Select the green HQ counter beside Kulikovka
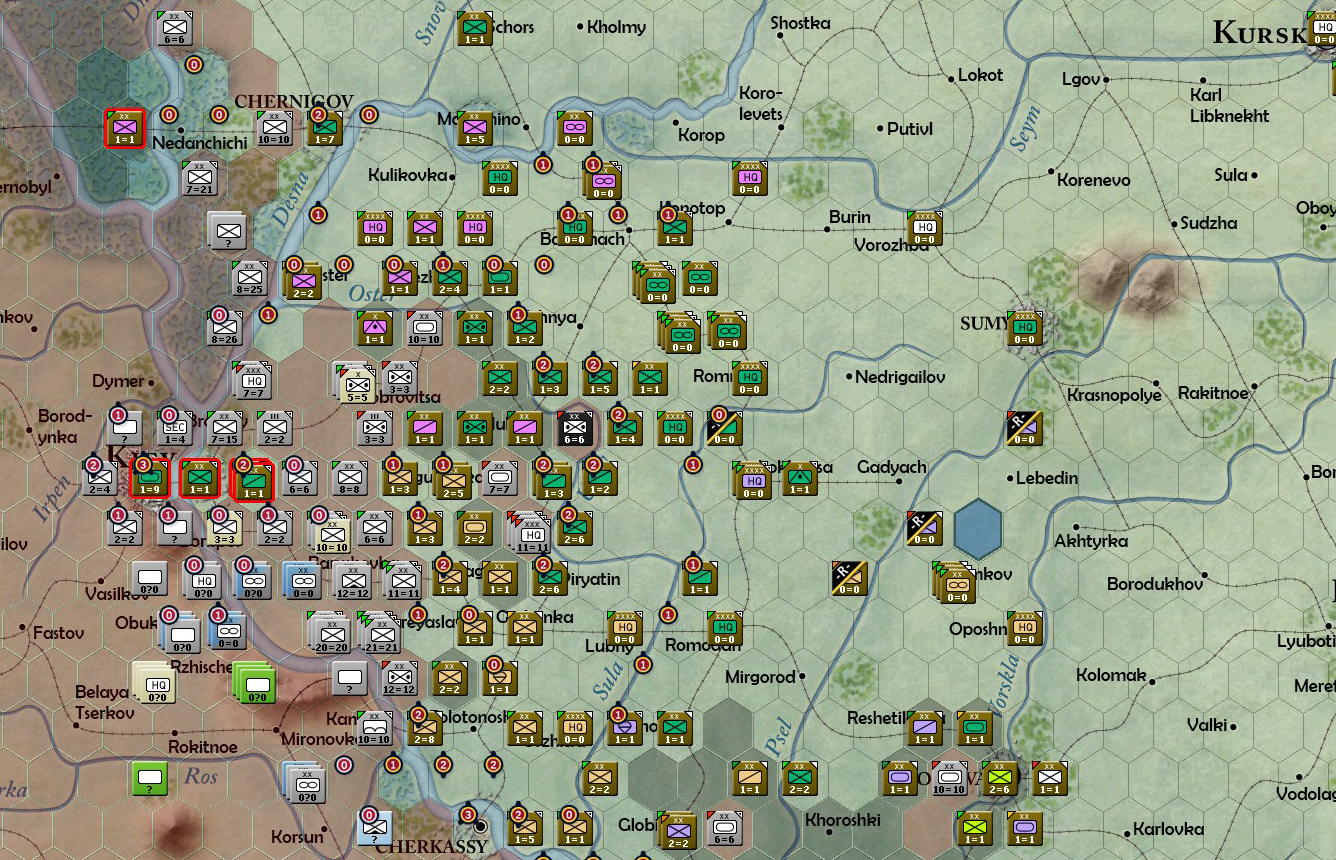Viewport: 1336px width, 860px height. [x=500, y=179]
